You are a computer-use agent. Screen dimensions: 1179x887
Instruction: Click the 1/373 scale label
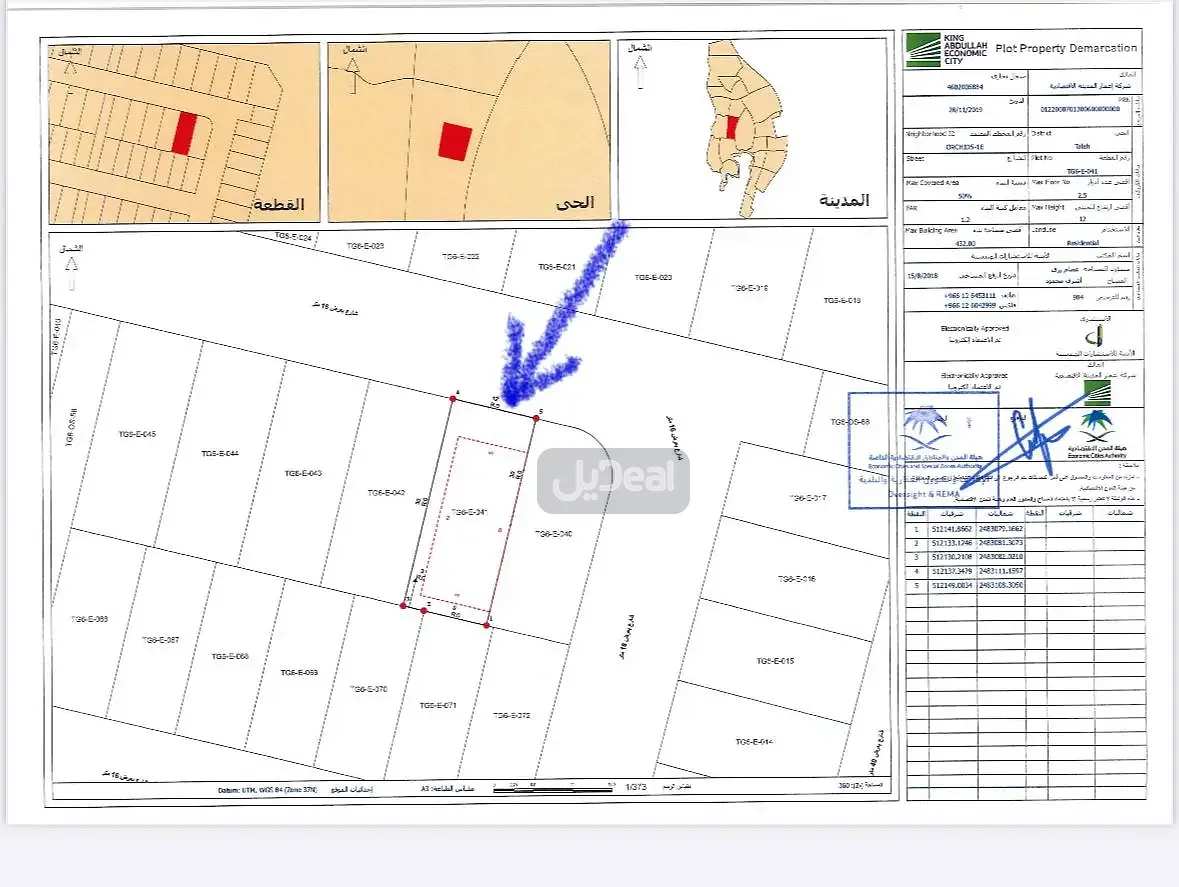[x=636, y=788]
